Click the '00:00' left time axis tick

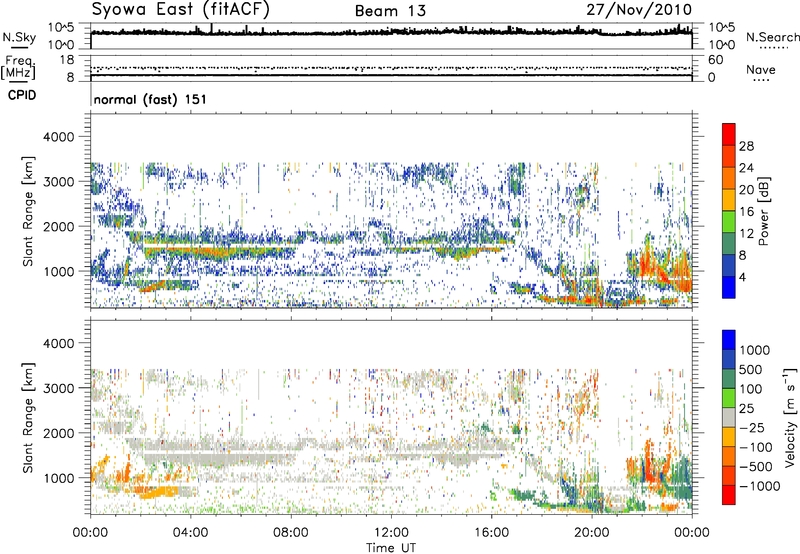click(90, 532)
